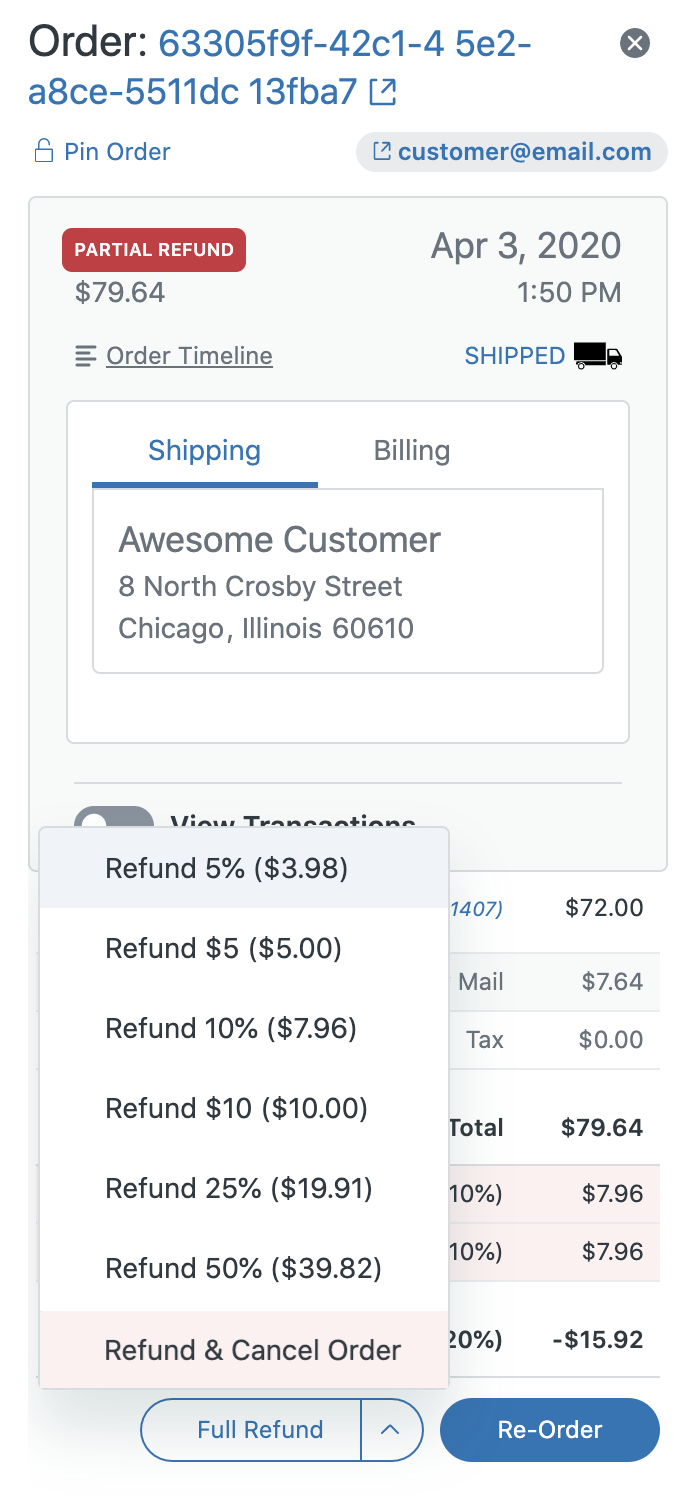Click the Re-Order button
698x1502 pixels.
550,1430
